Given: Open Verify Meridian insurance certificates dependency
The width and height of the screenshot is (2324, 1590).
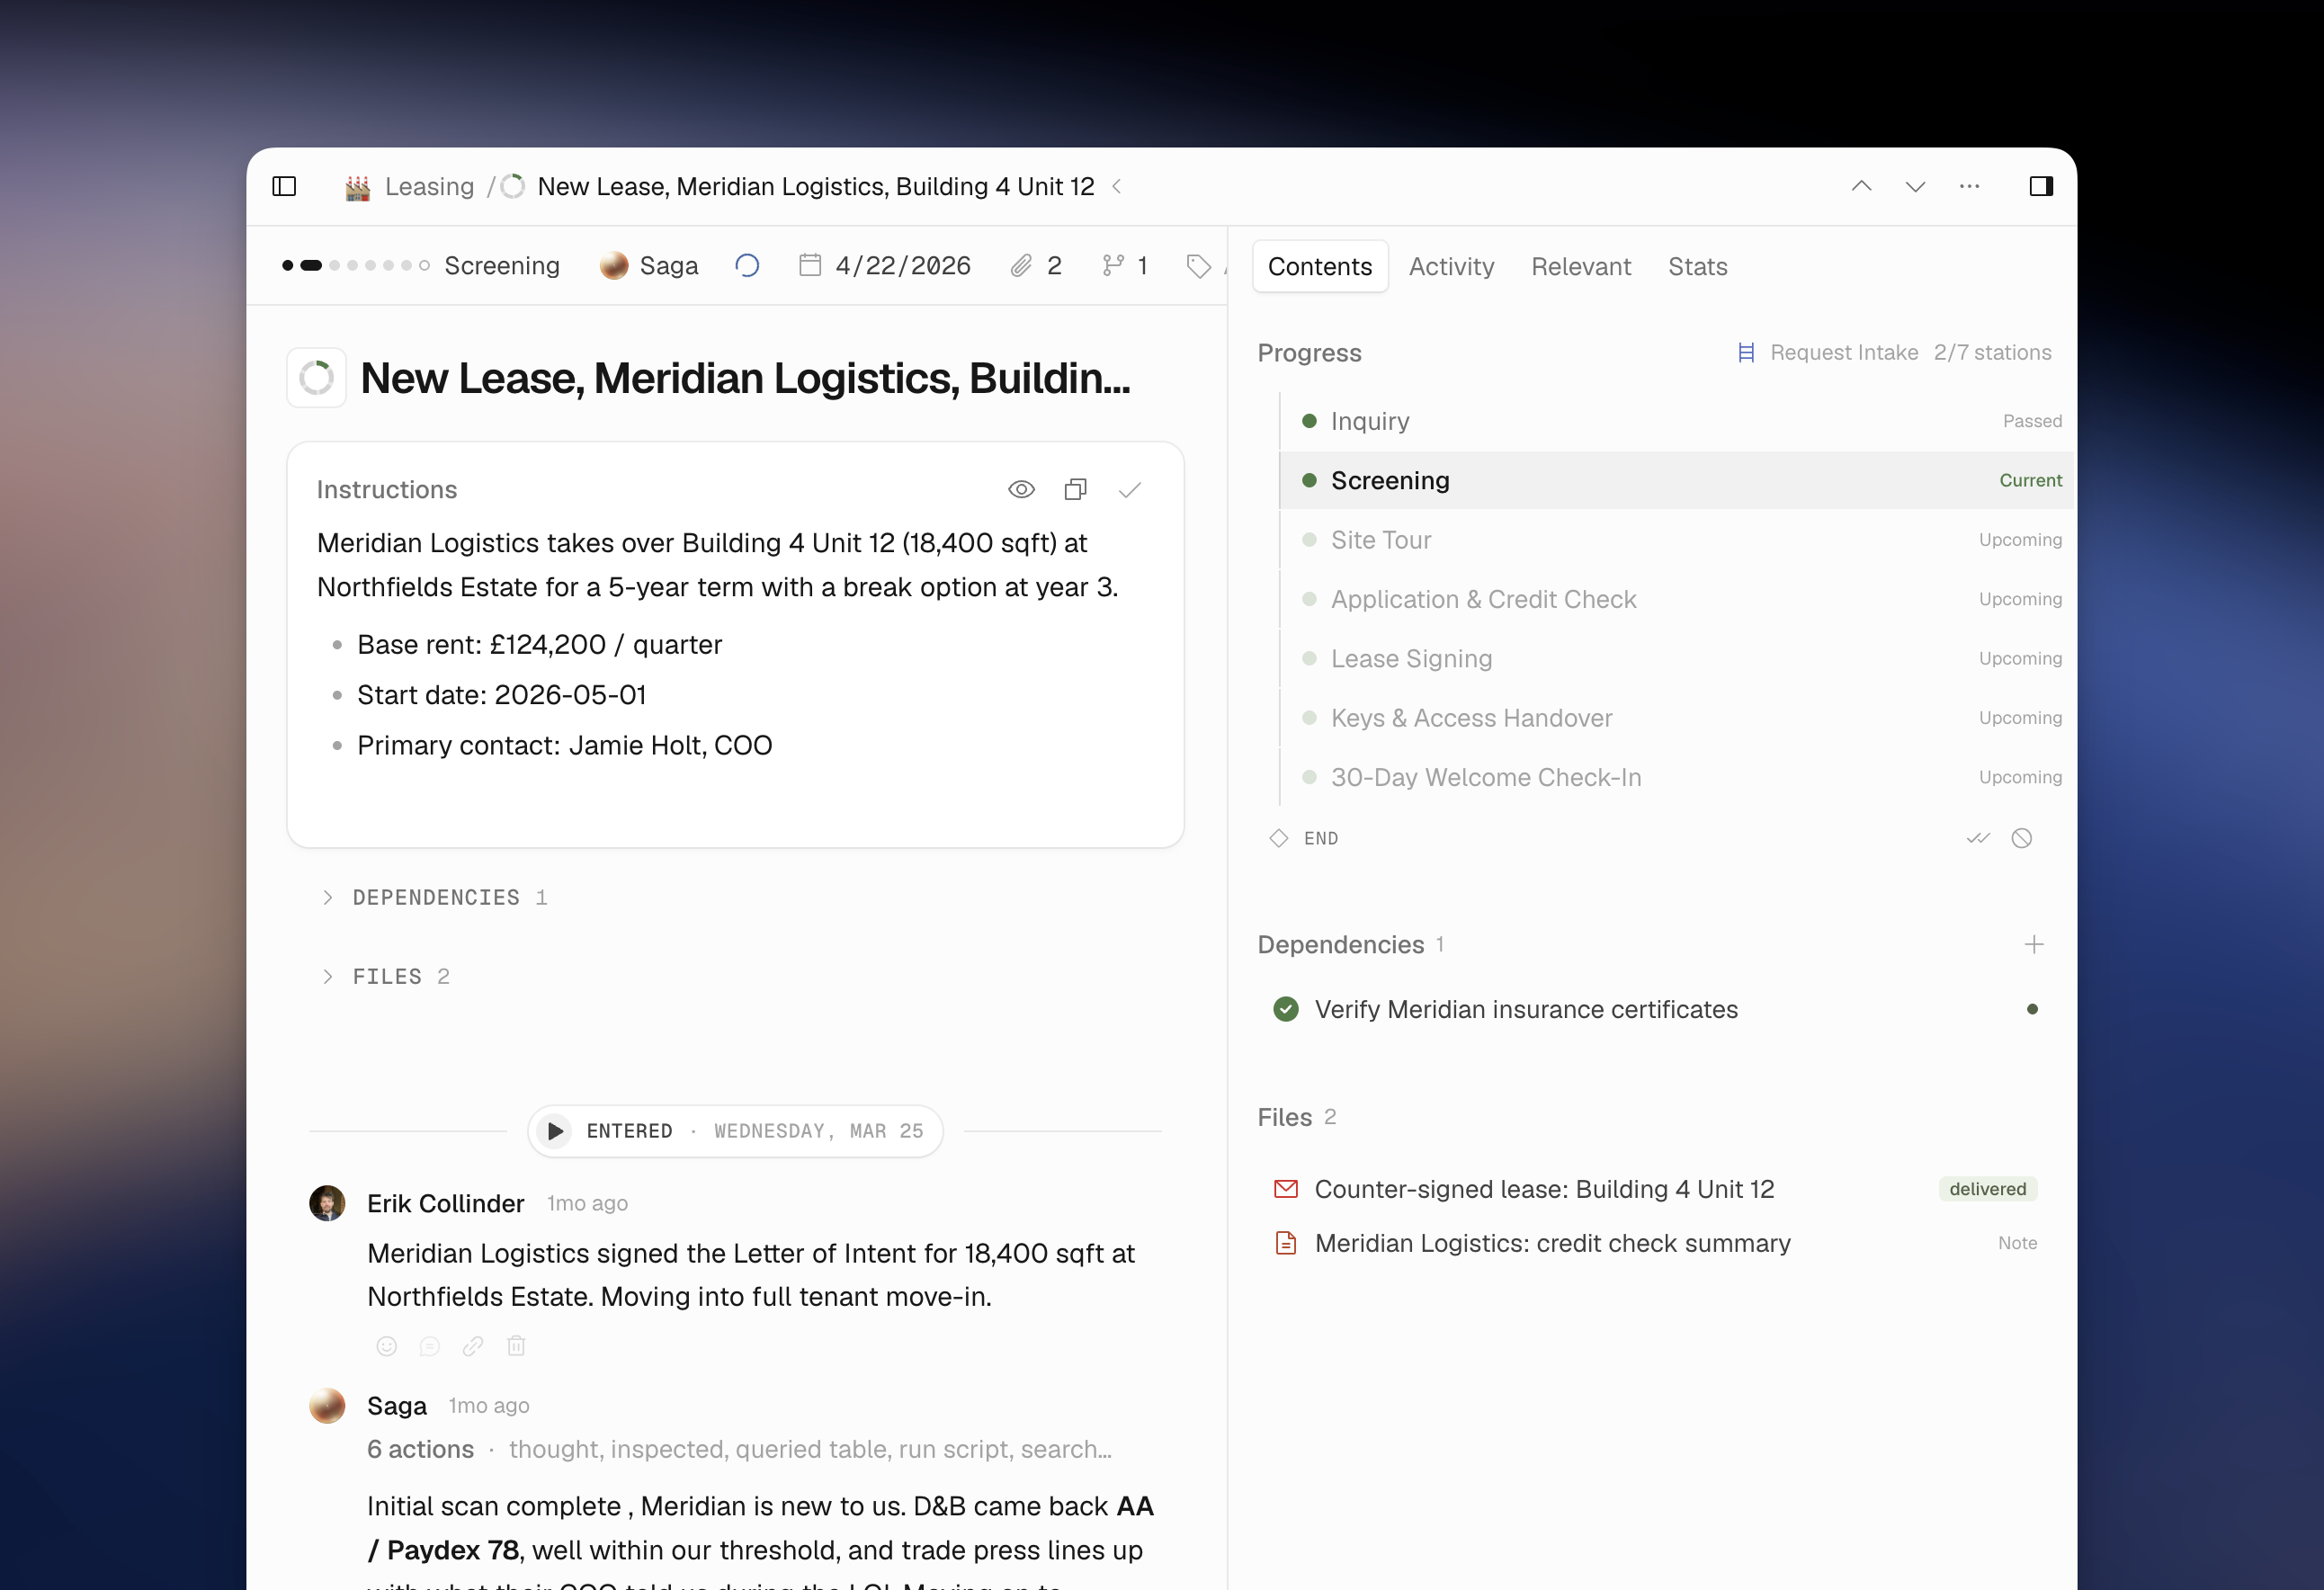Looking at the screenshot, I should 1526,1009.
